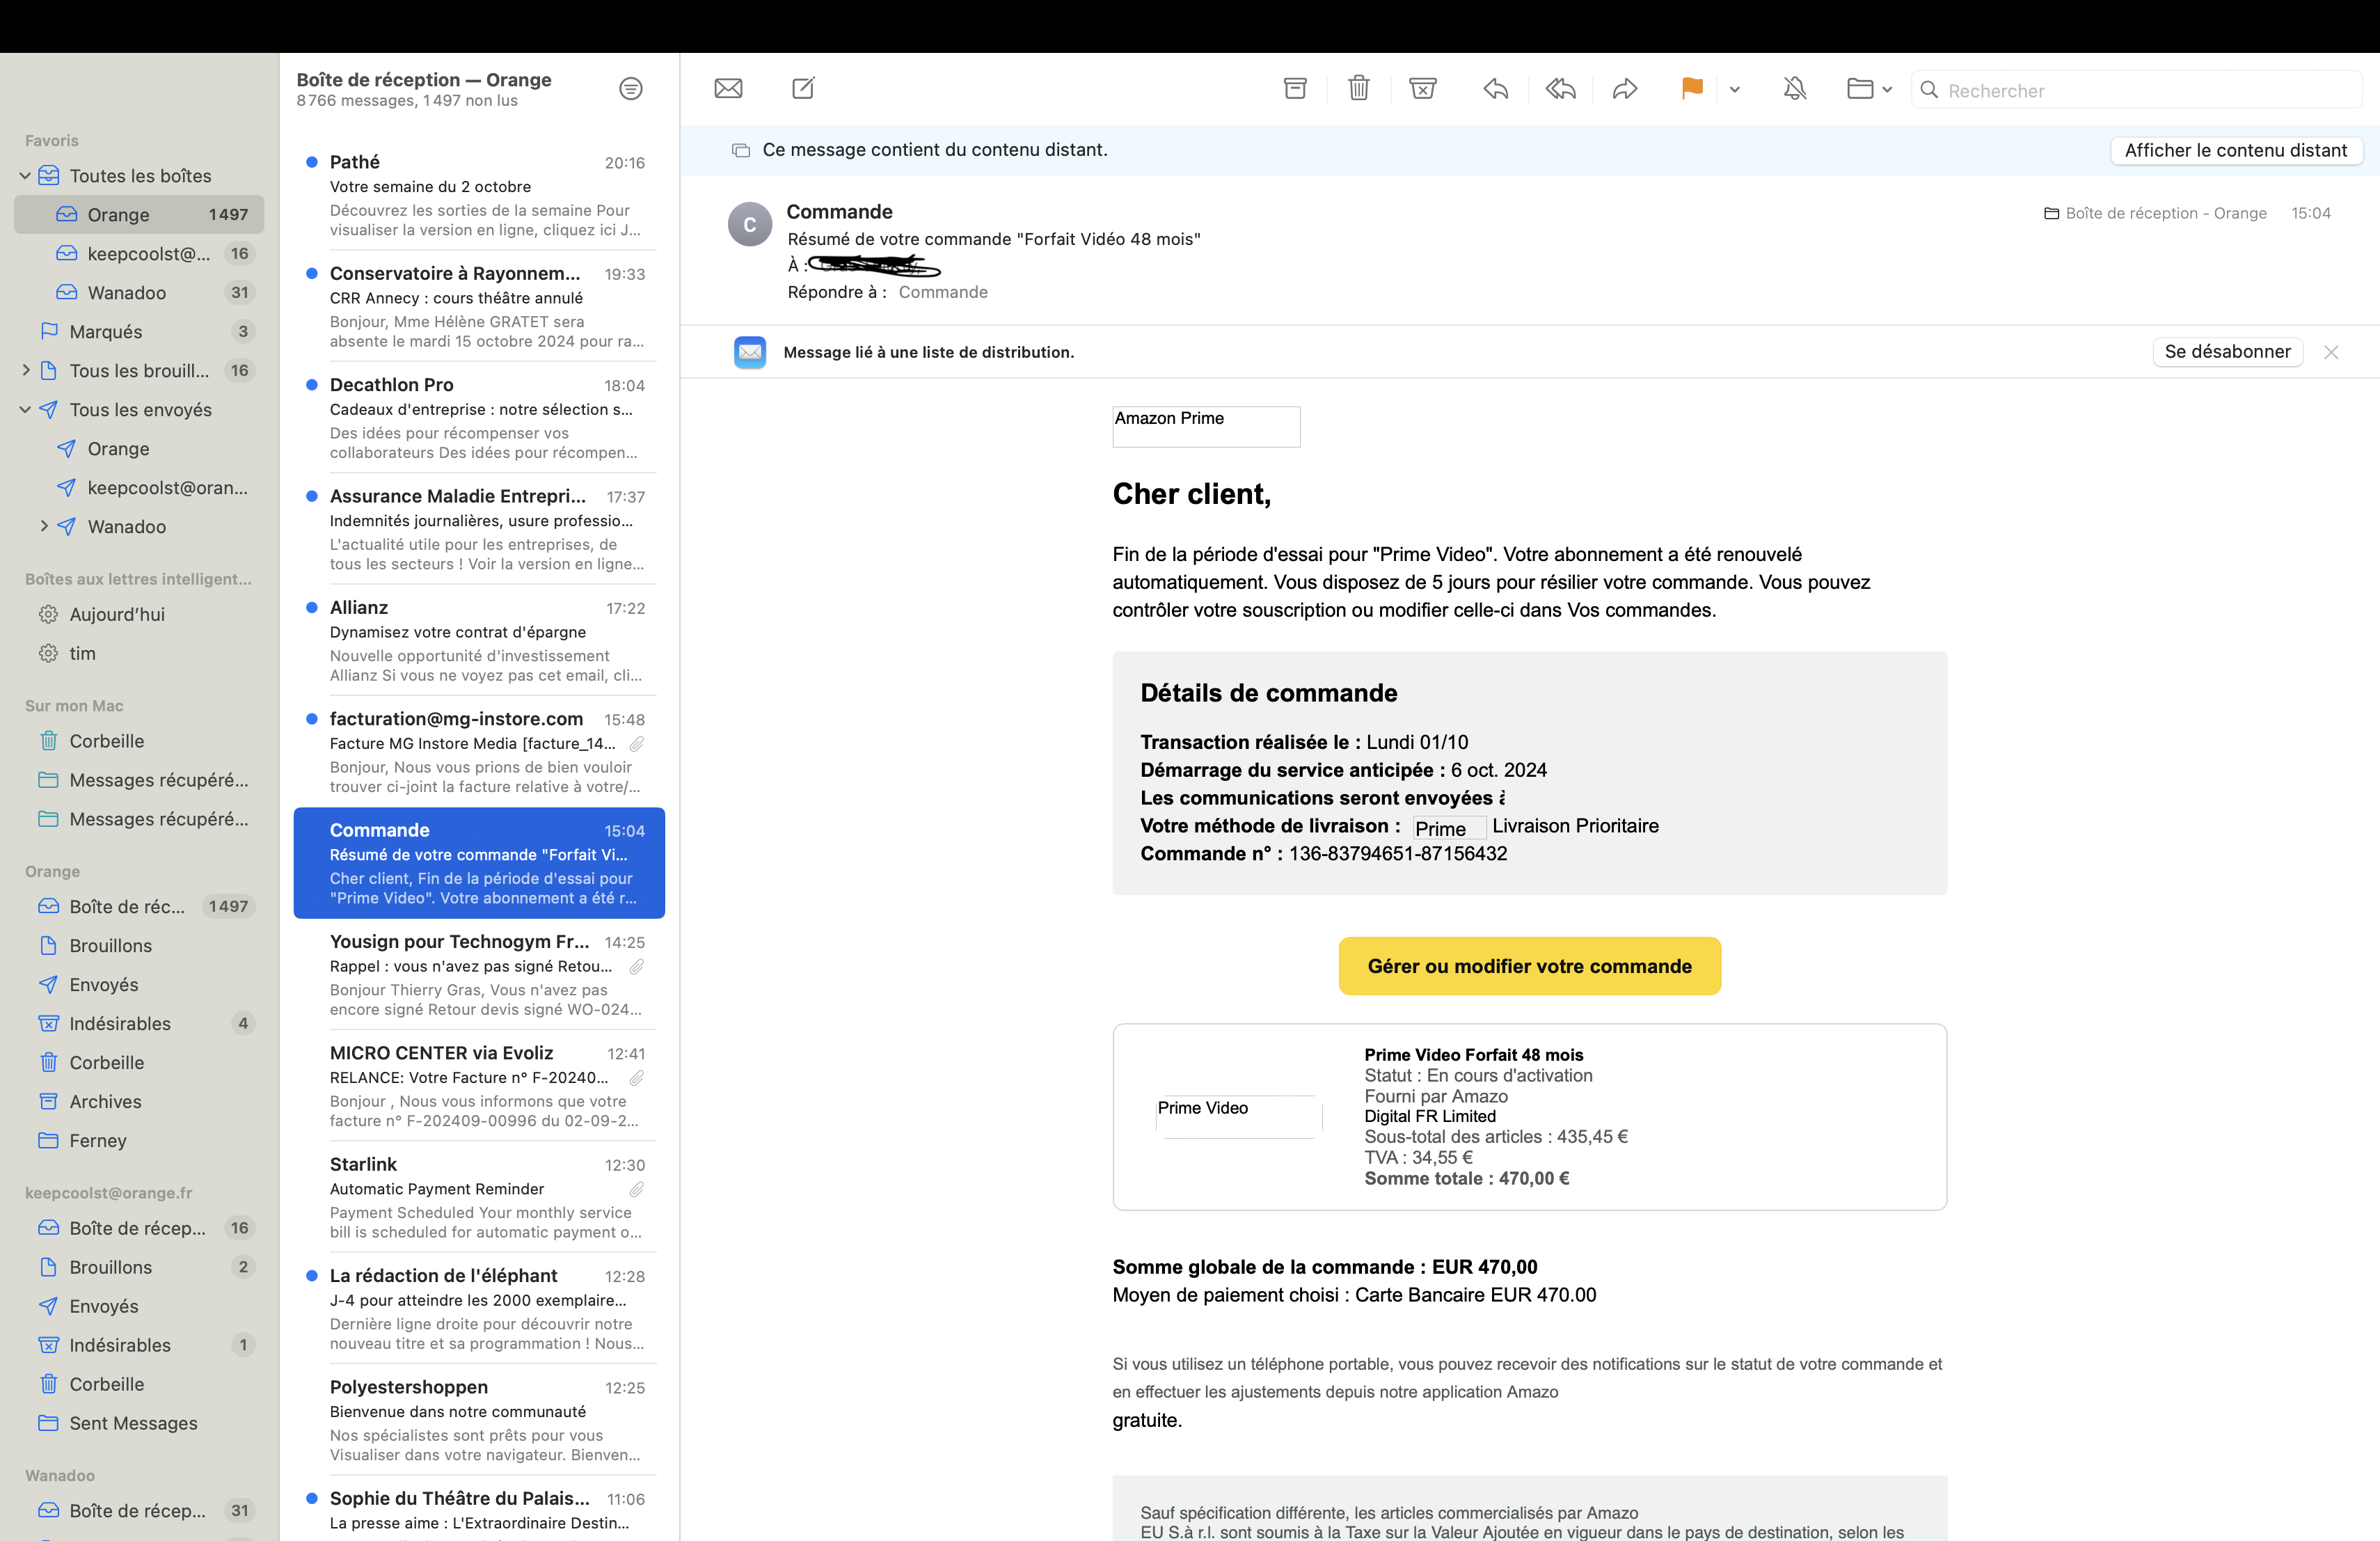The width and height of the screenshot is (2380, 1541).
Task: Open Conservatoire à Rayonnement message
Action: [479, 307]
